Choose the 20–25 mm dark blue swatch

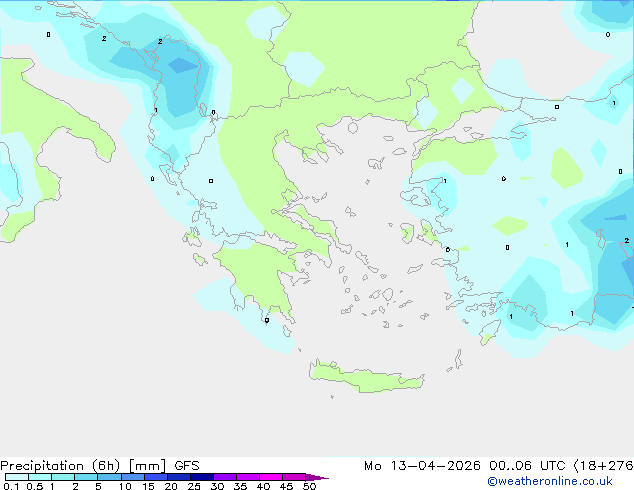point(179,477)
